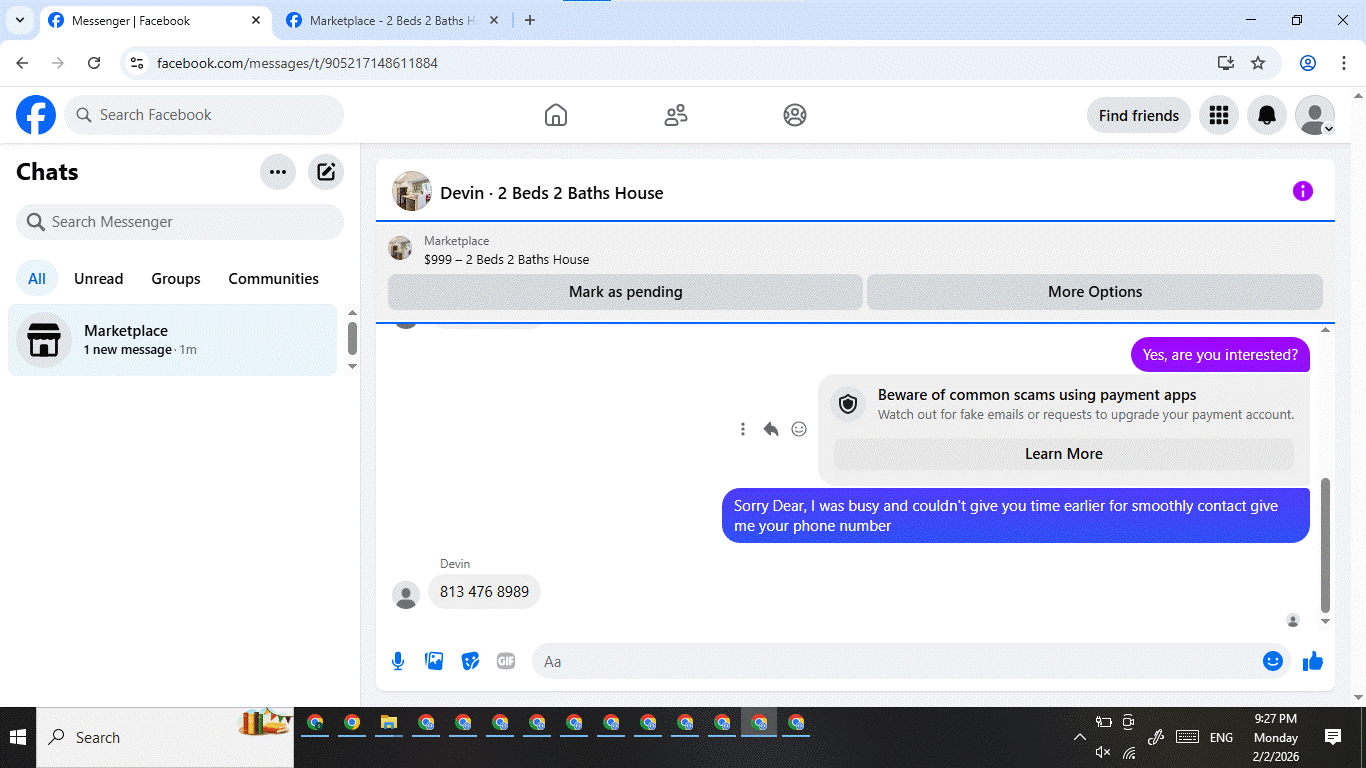Open the Chrome profile icon

(1308, 63)
